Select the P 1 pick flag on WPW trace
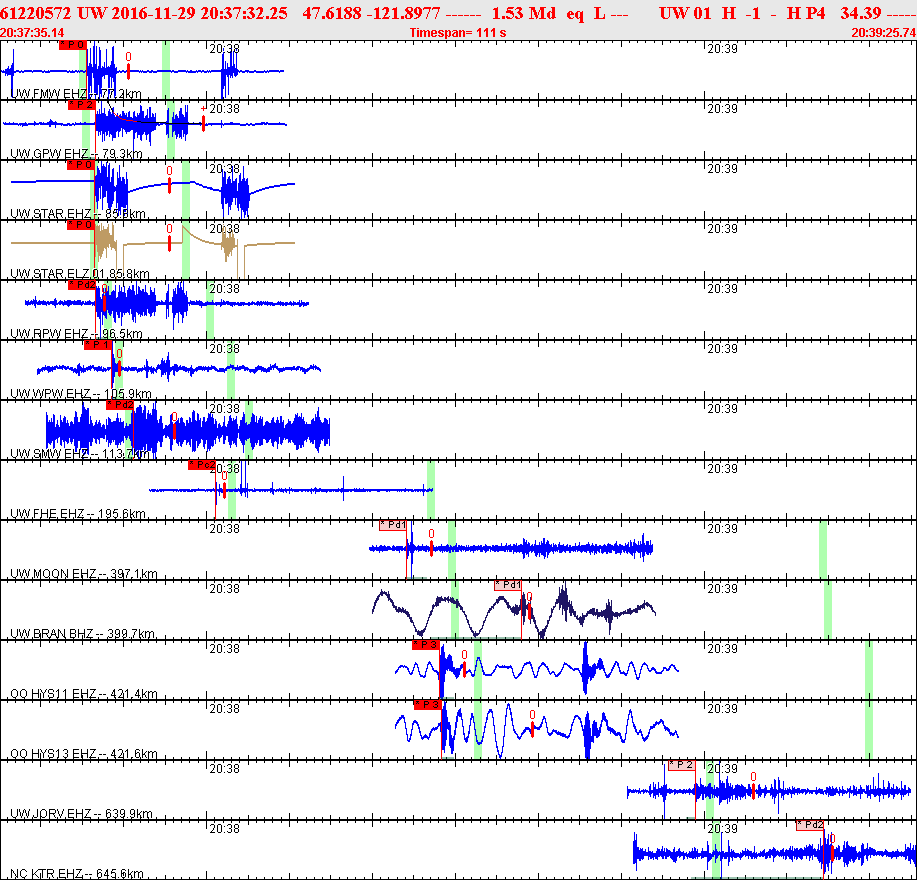The image size is (917, 880). click(98, 345)
